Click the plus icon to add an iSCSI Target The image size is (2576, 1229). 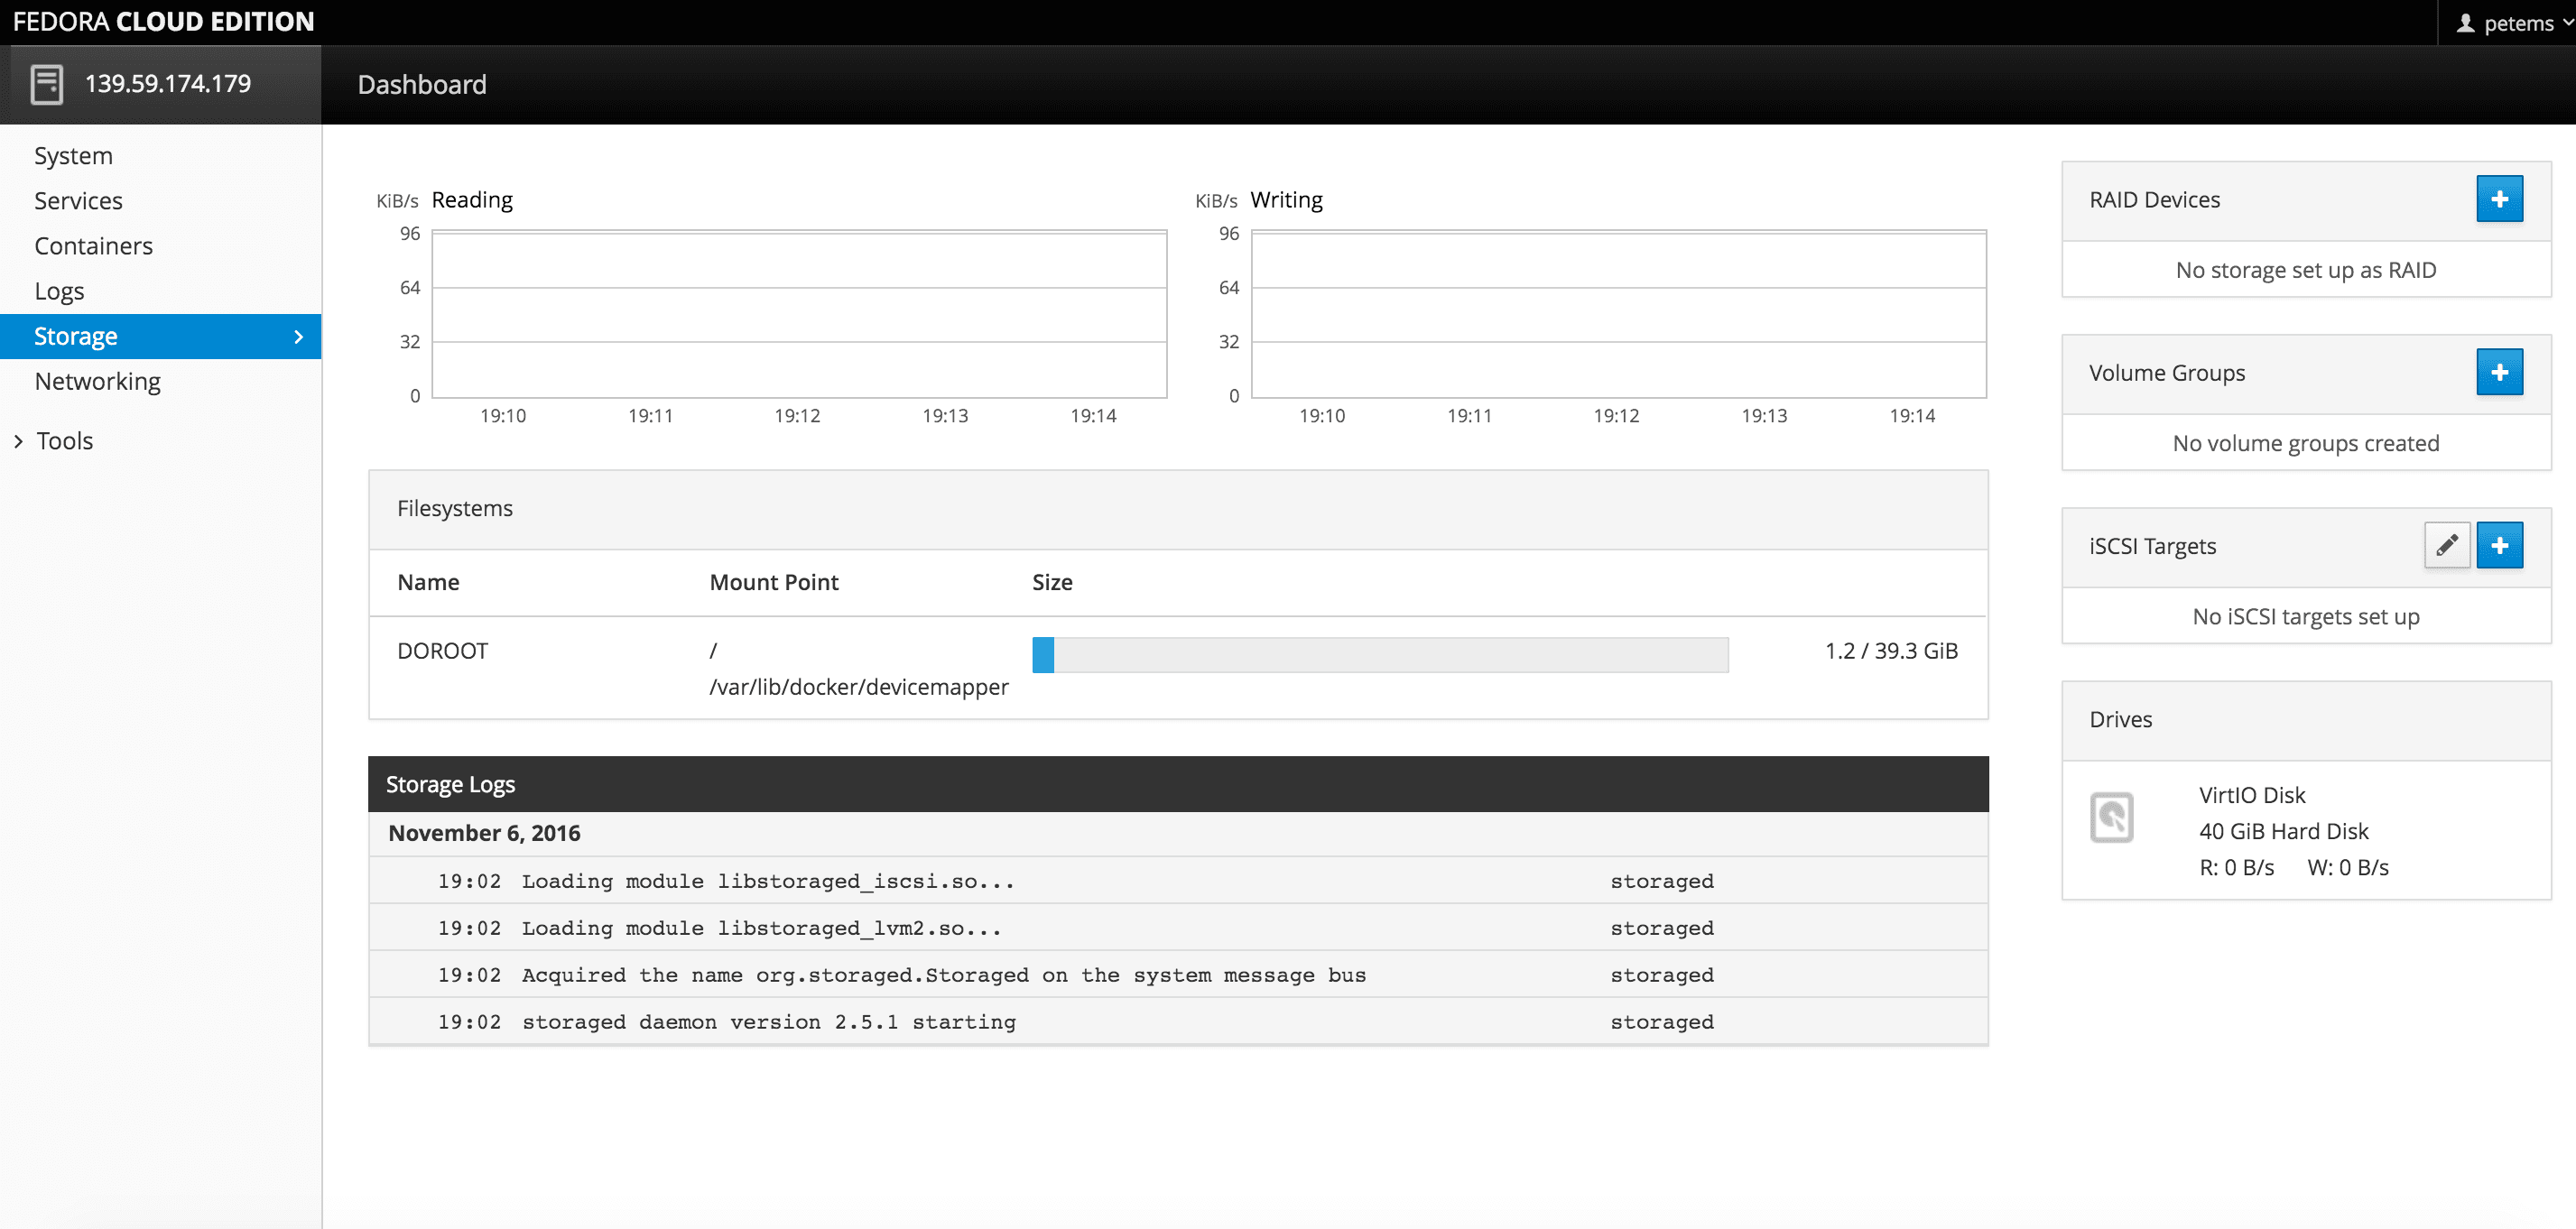(2500, 545)
